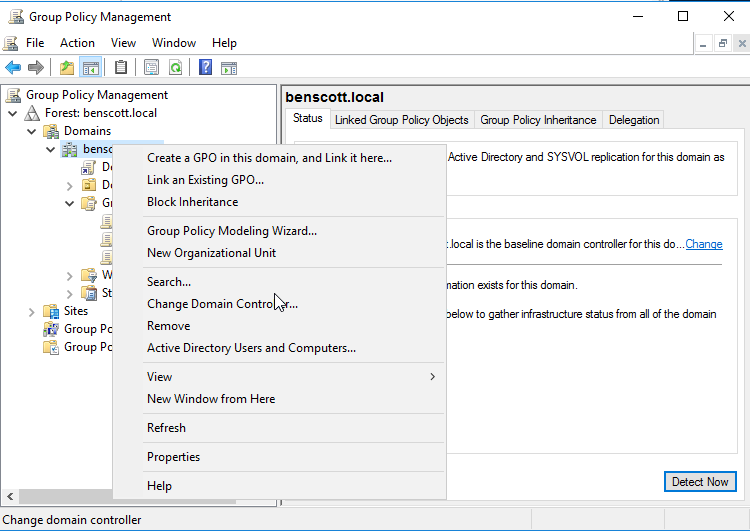Open the Delegation tab

634,120
